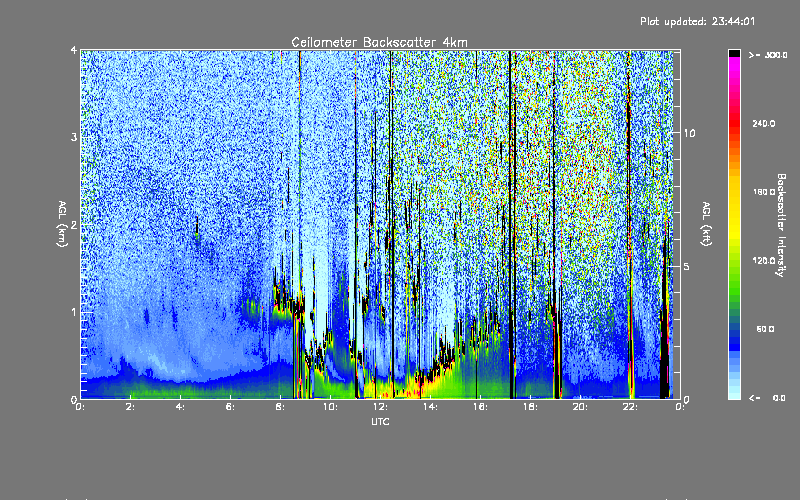Screen dimensions: 800x500
Task: Click the '22:' UTC hour tick label
Action: point(630,407)
